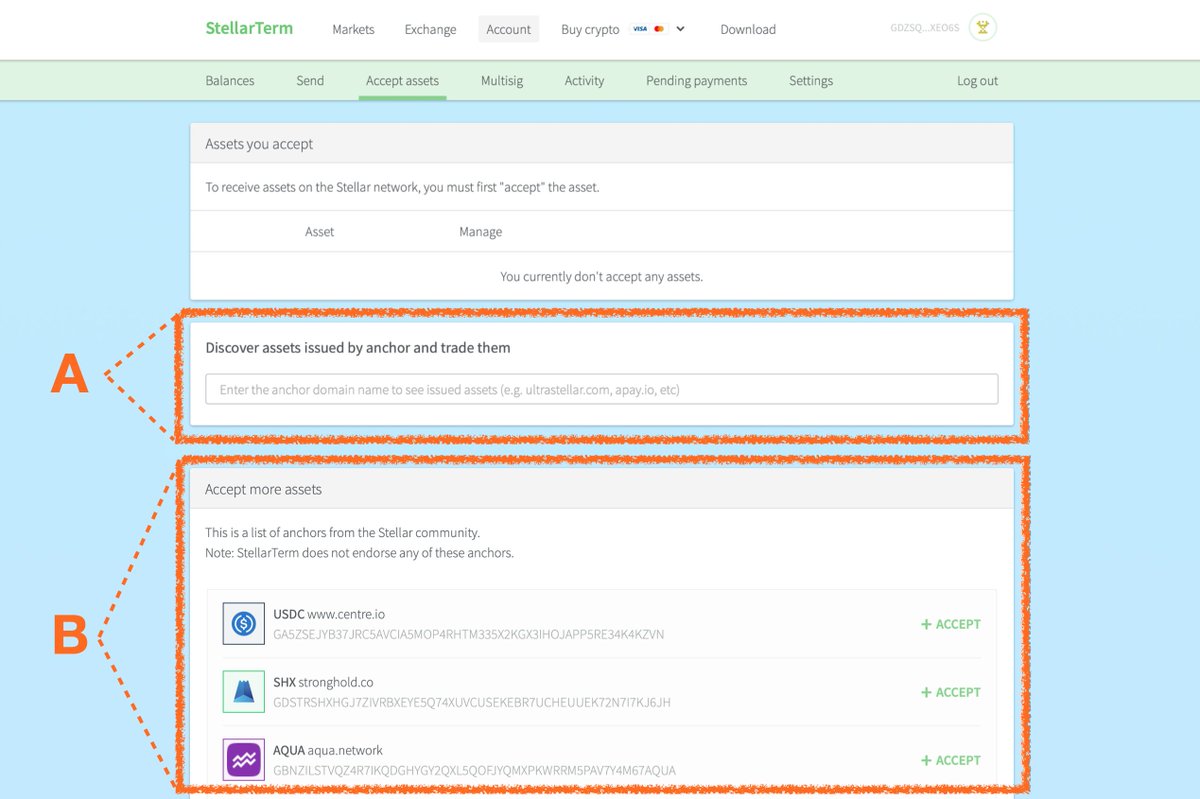Click the AQUA issuer address starting GBNZILSTVQ

(474, 771)
